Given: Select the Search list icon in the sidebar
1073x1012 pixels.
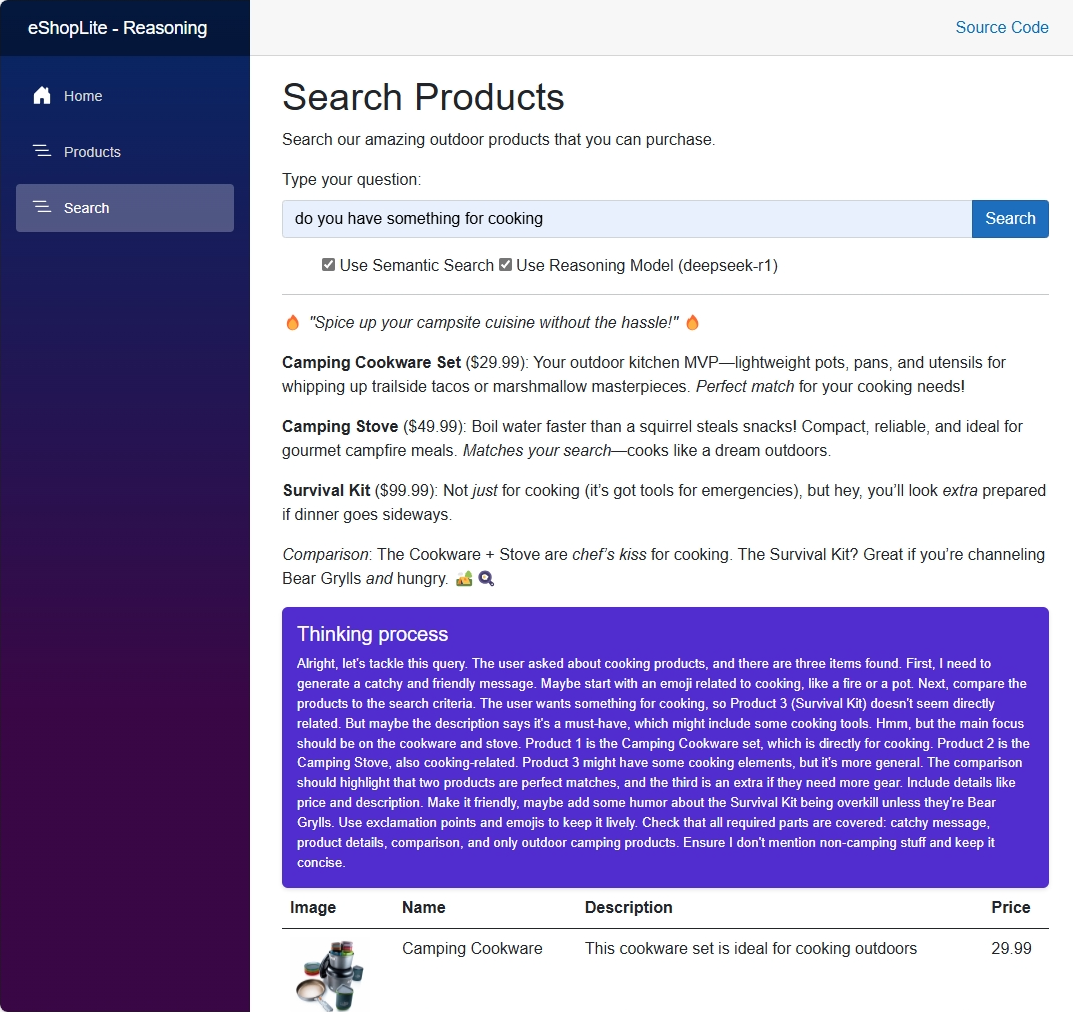Looking at the screenshot, I should click(x=42, y=207).
